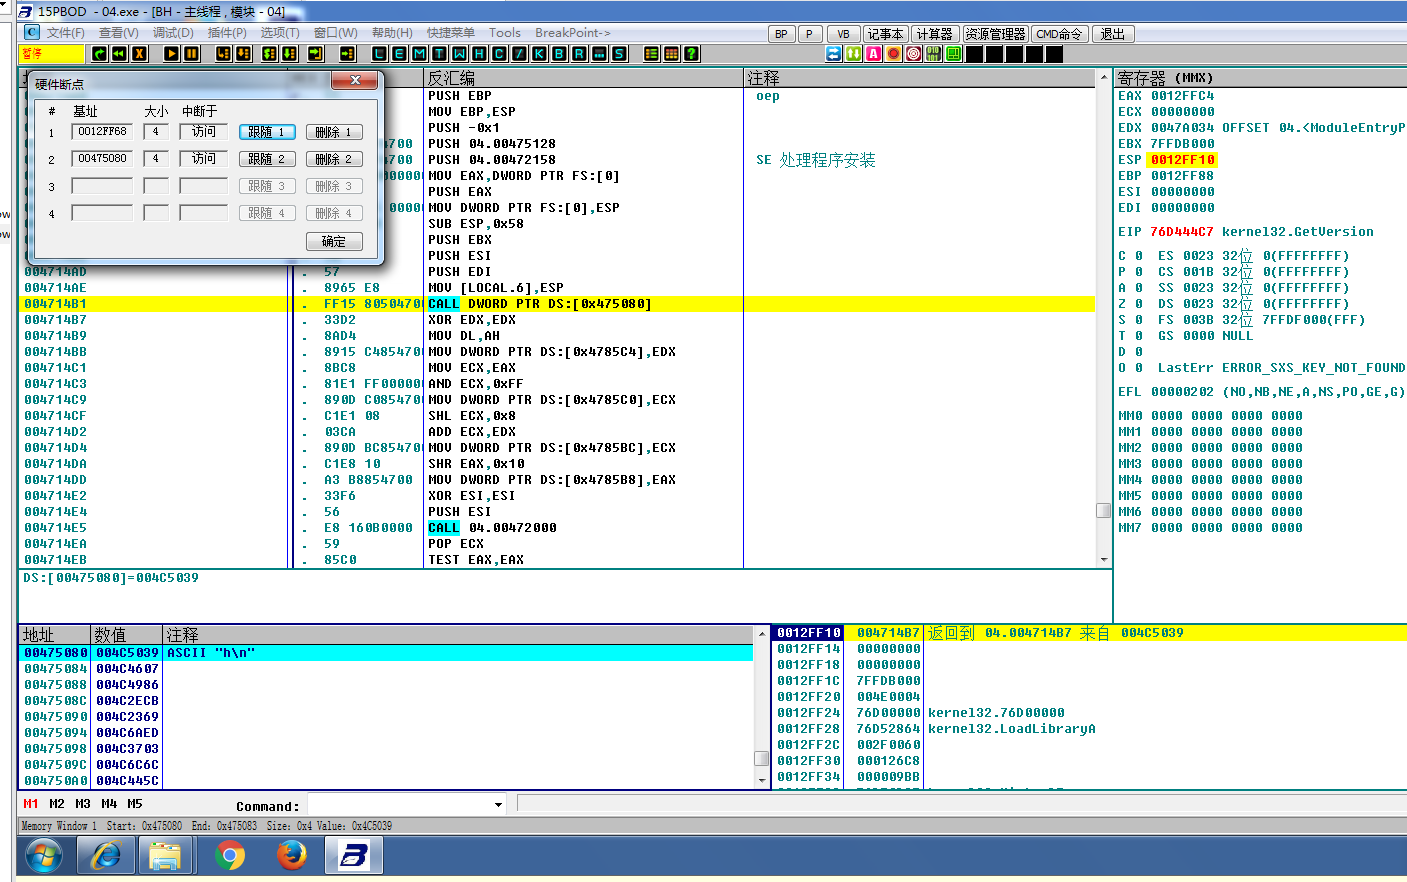Image resolution: width=1407 pixels, height=882 pixels.
Task: Select the ESP register value 0012FF10
Action: coord(1183,160)
